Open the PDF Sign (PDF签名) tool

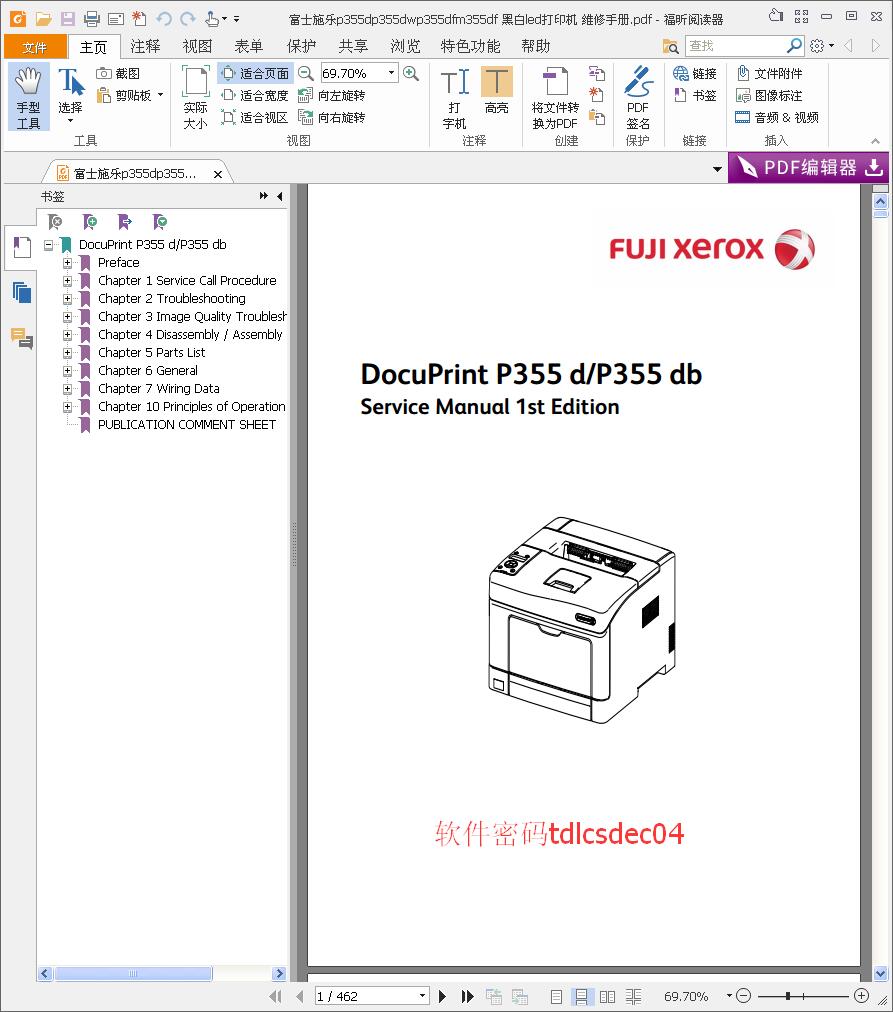(x=638, y=97)
